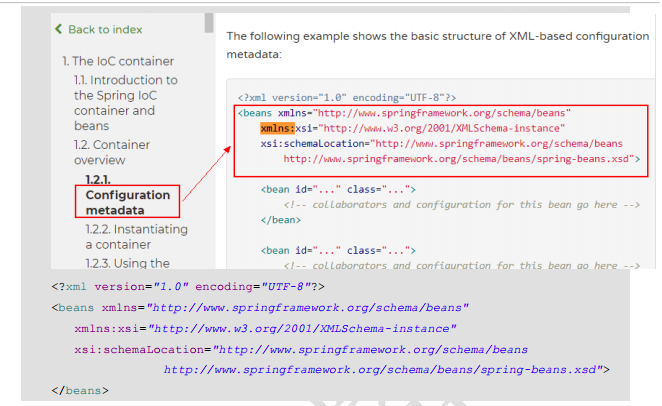
Task: Click the closing </bean> tag
Action: click(281, 220)
